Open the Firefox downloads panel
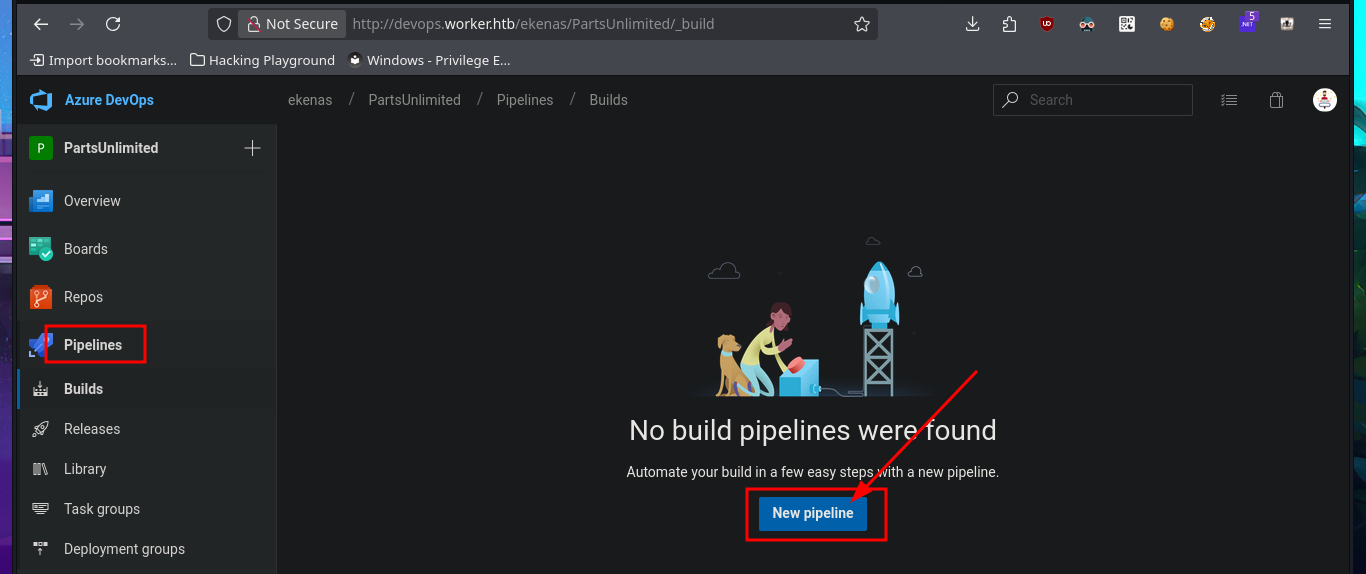Screen dimensions: 1366x574 pos(972,24)
